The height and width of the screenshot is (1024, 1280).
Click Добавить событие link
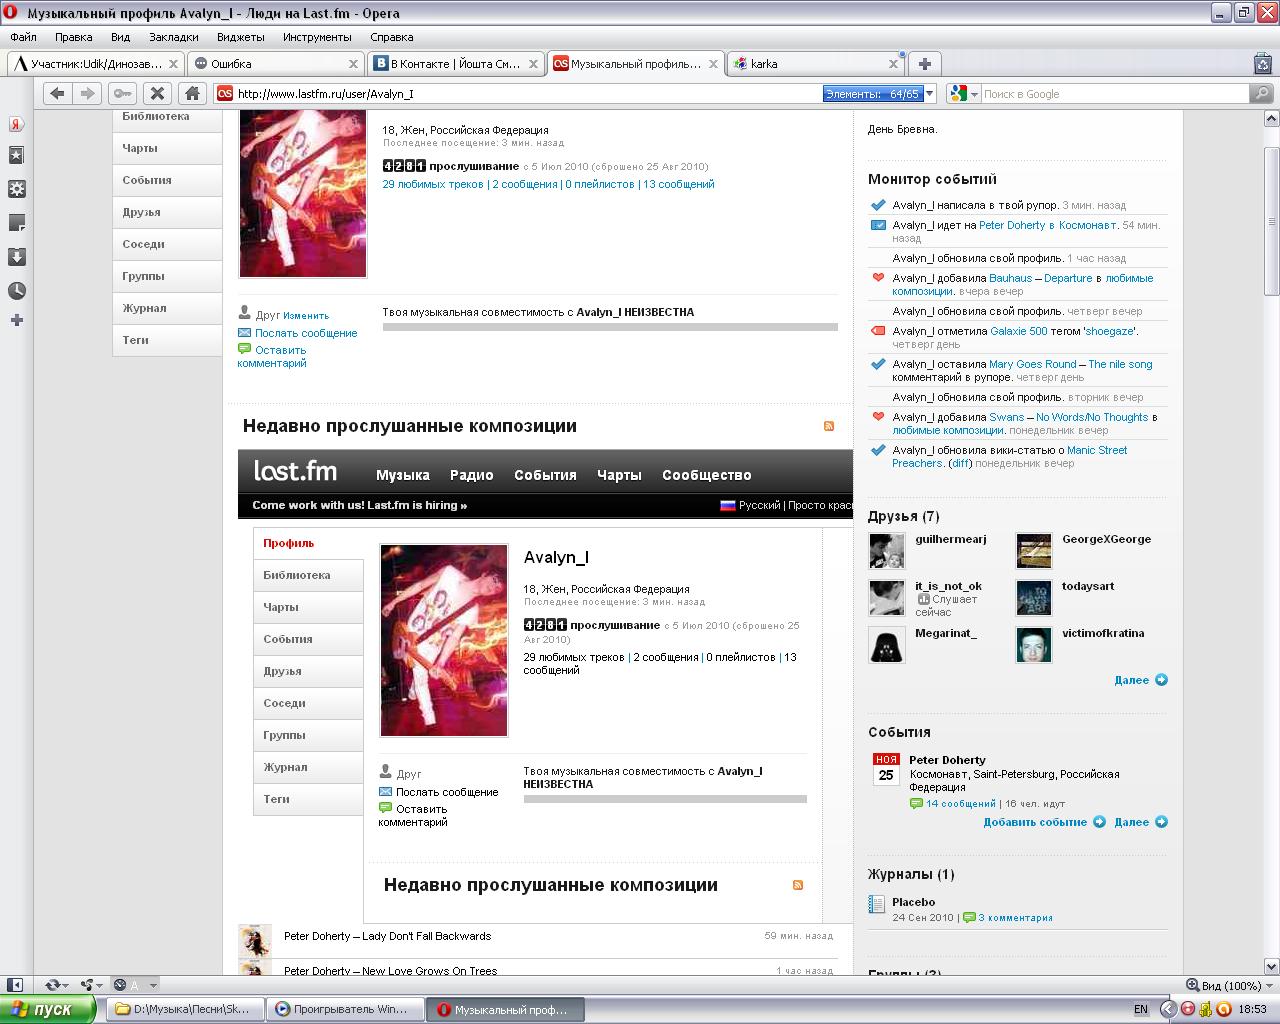click(1035, 822)
